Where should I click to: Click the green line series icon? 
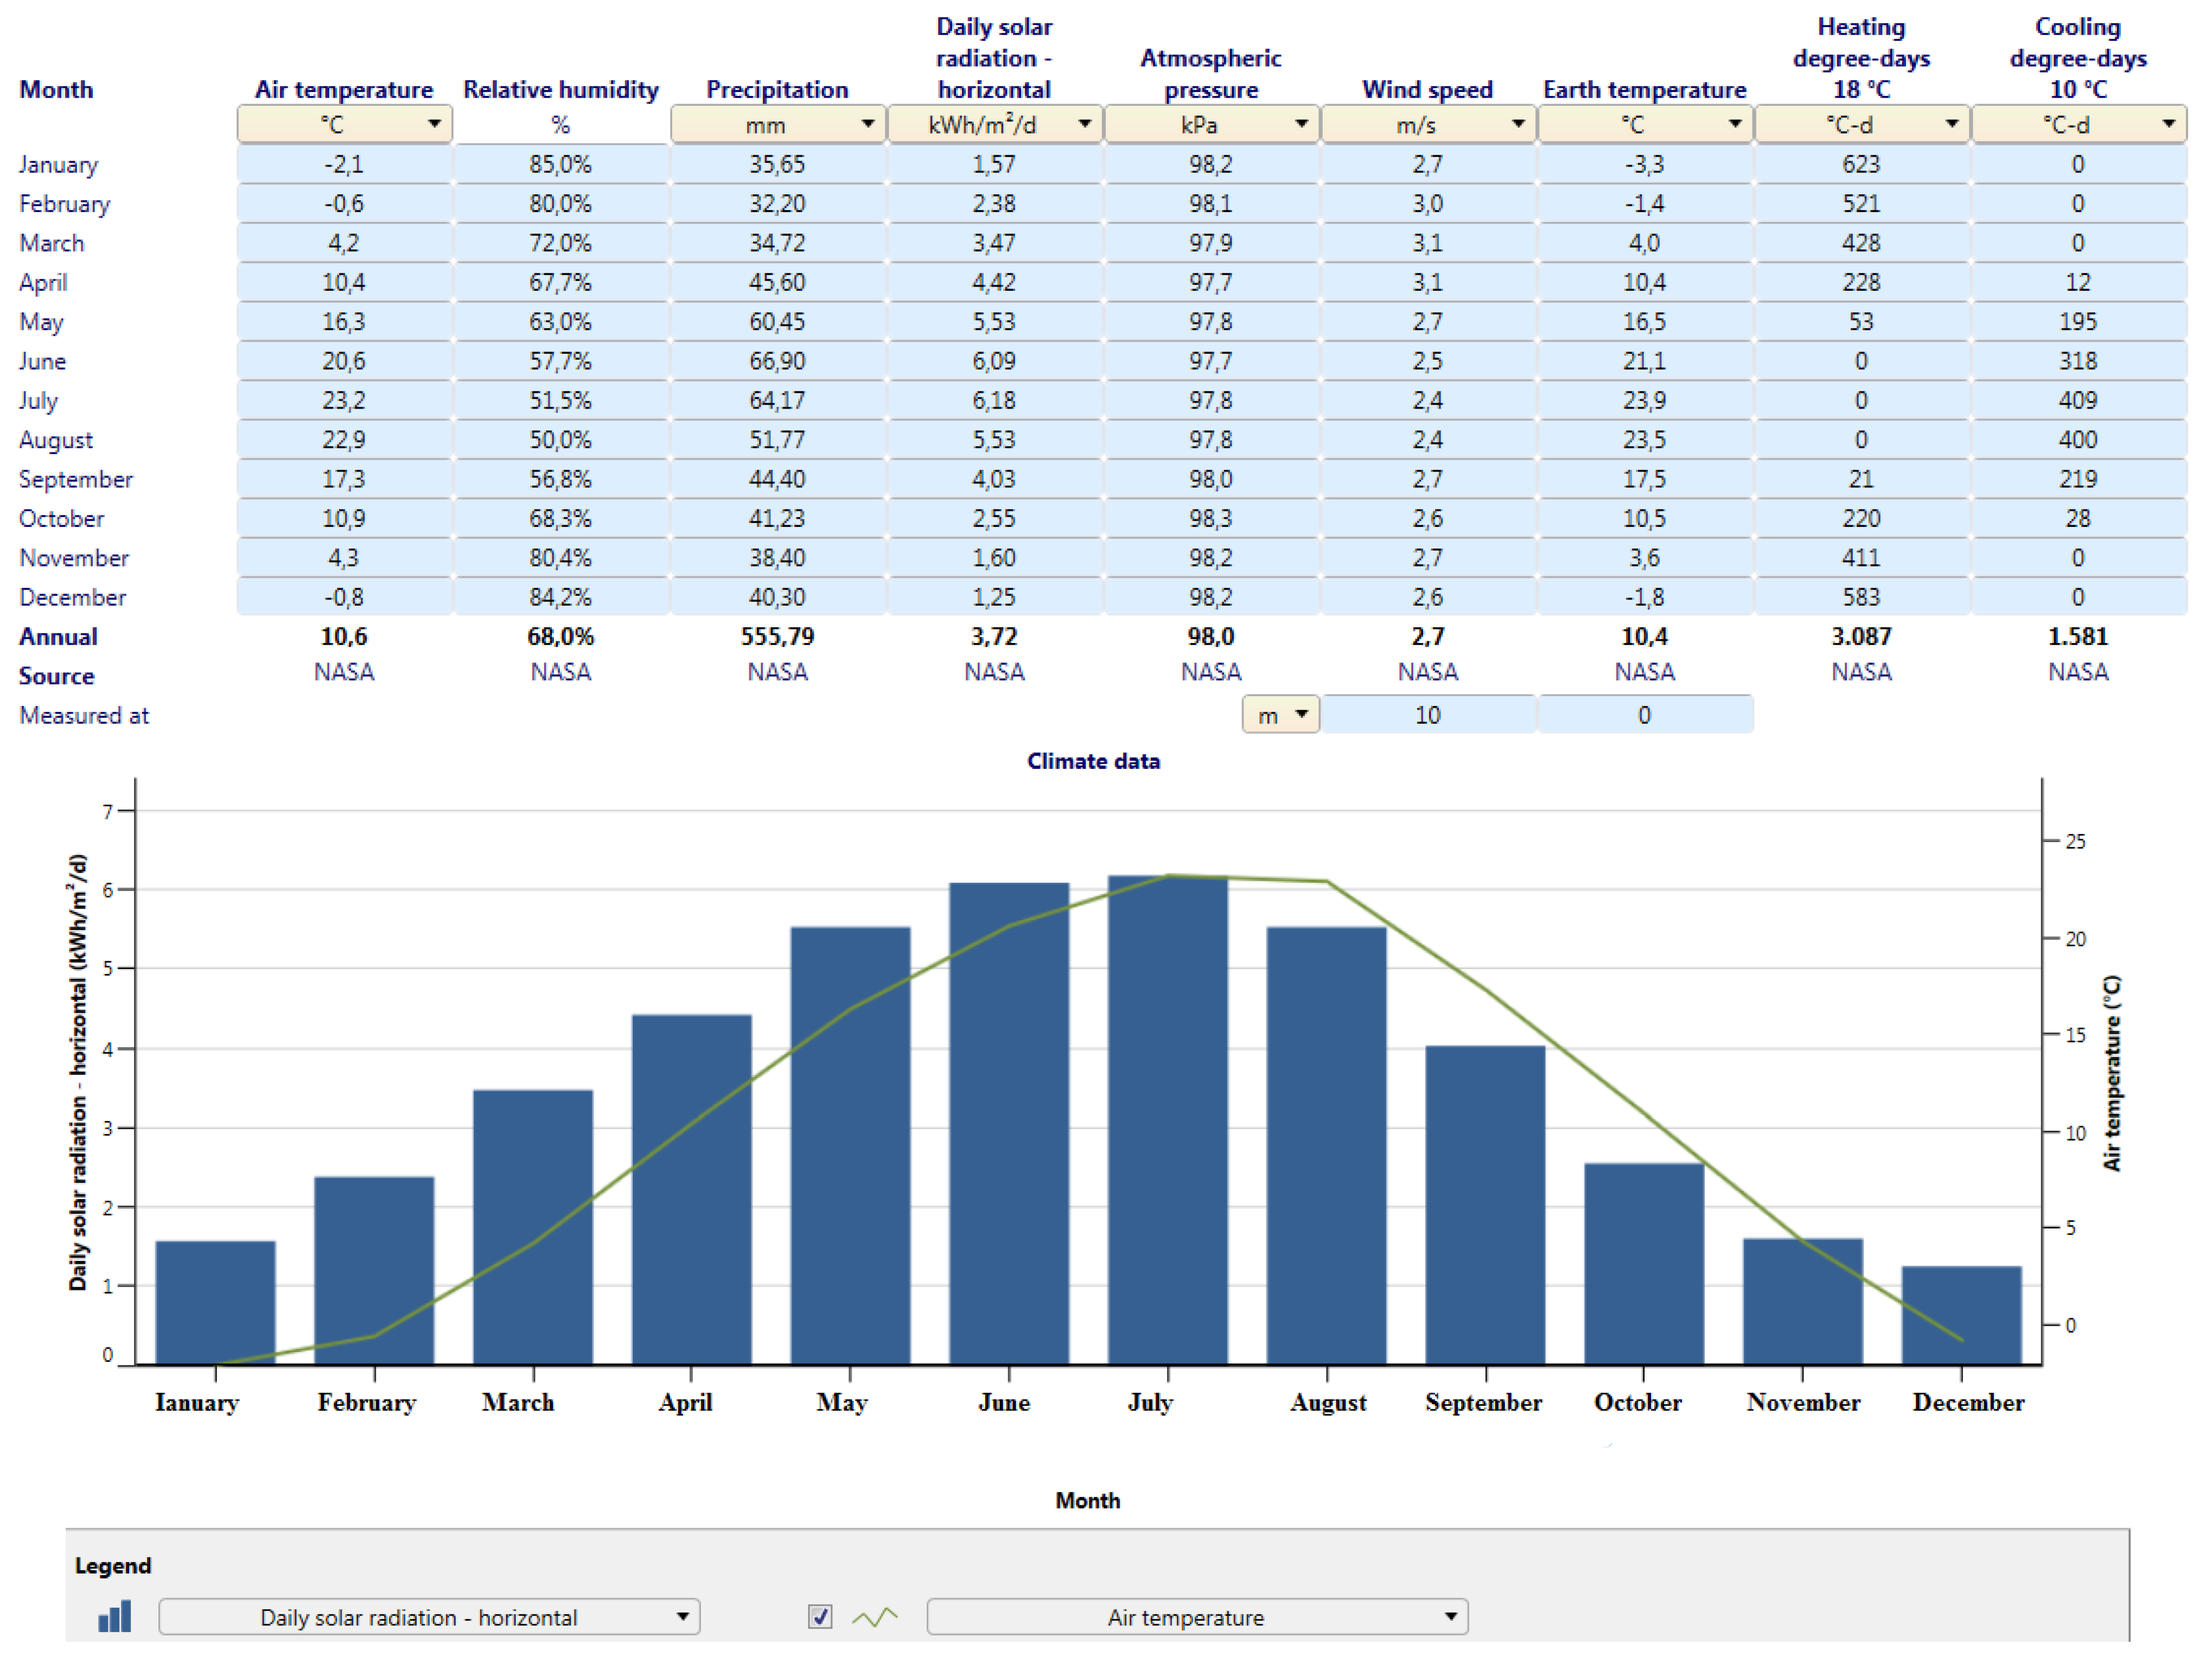874,1616
